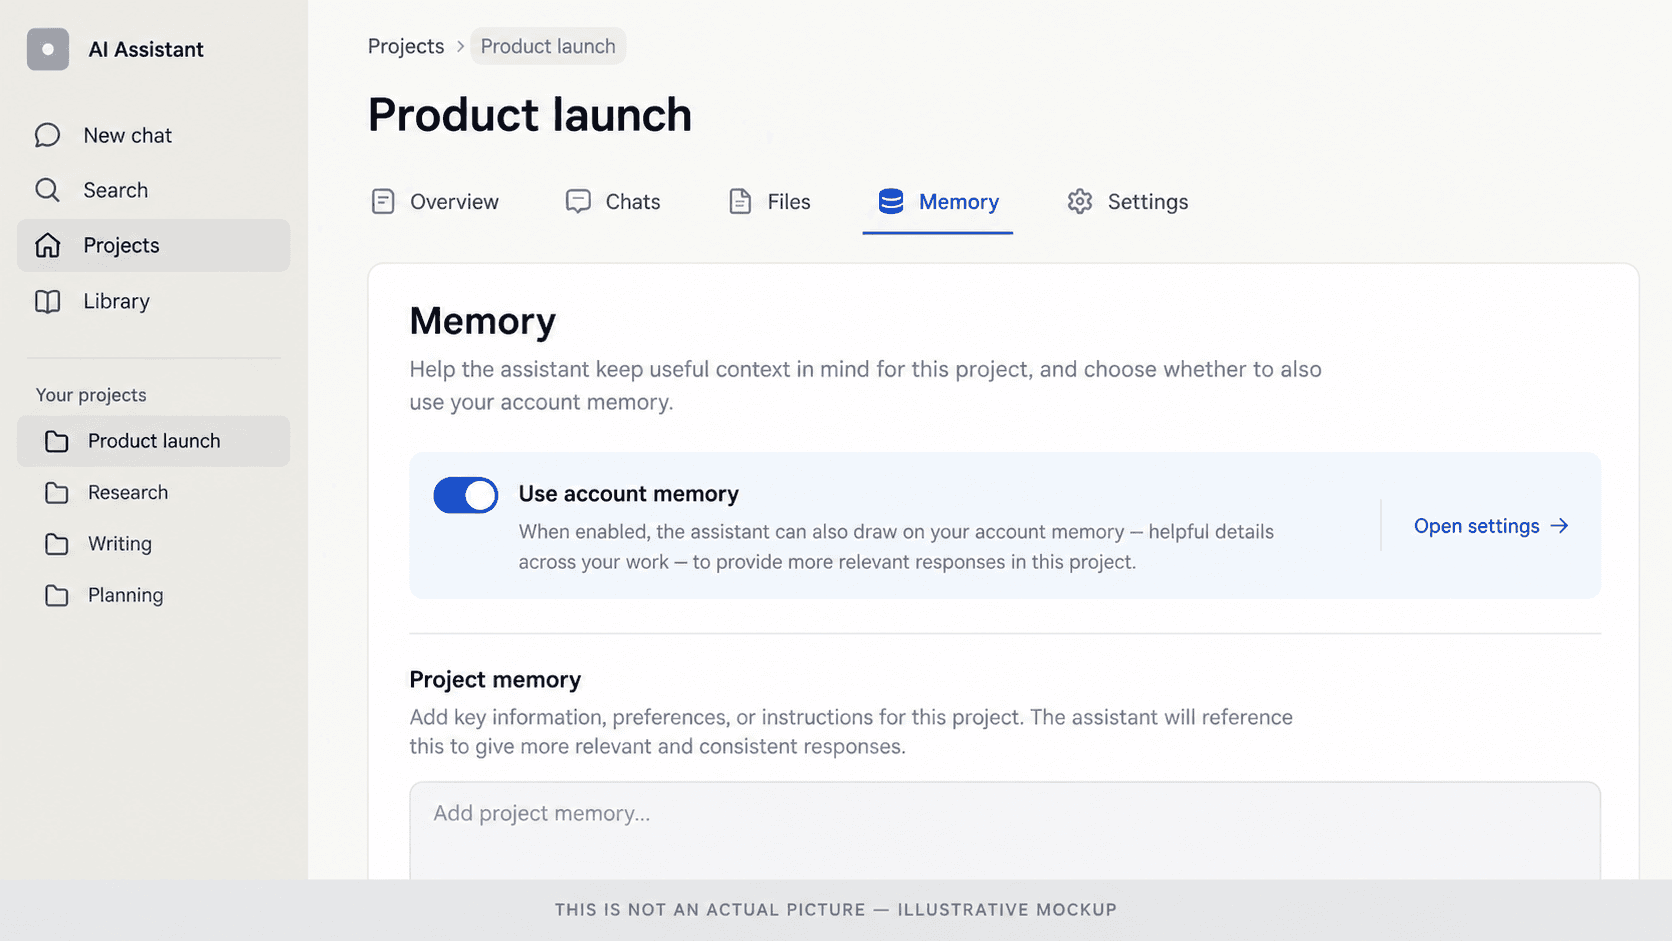The width and height of the screenshot is (1672, 941).
Task: Click the Library book icon
Action: coord(47,301)
